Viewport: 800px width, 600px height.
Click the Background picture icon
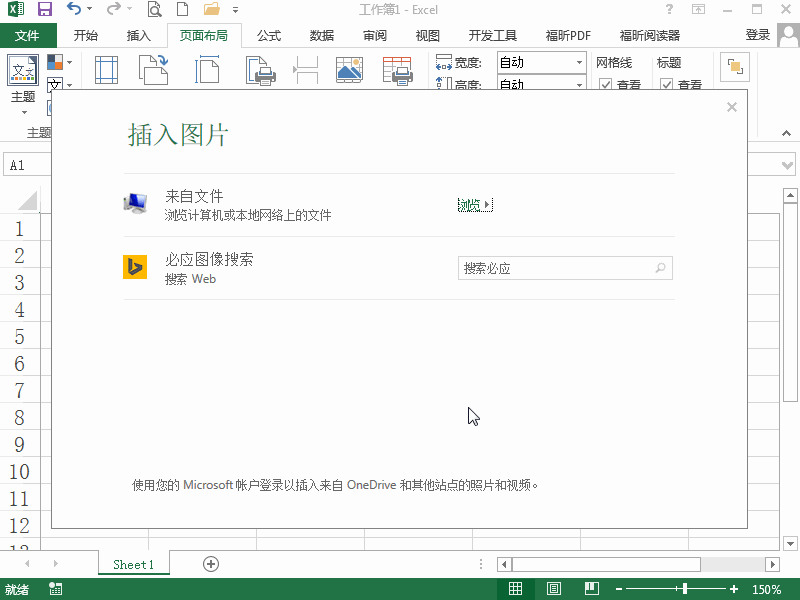point(349,70)
